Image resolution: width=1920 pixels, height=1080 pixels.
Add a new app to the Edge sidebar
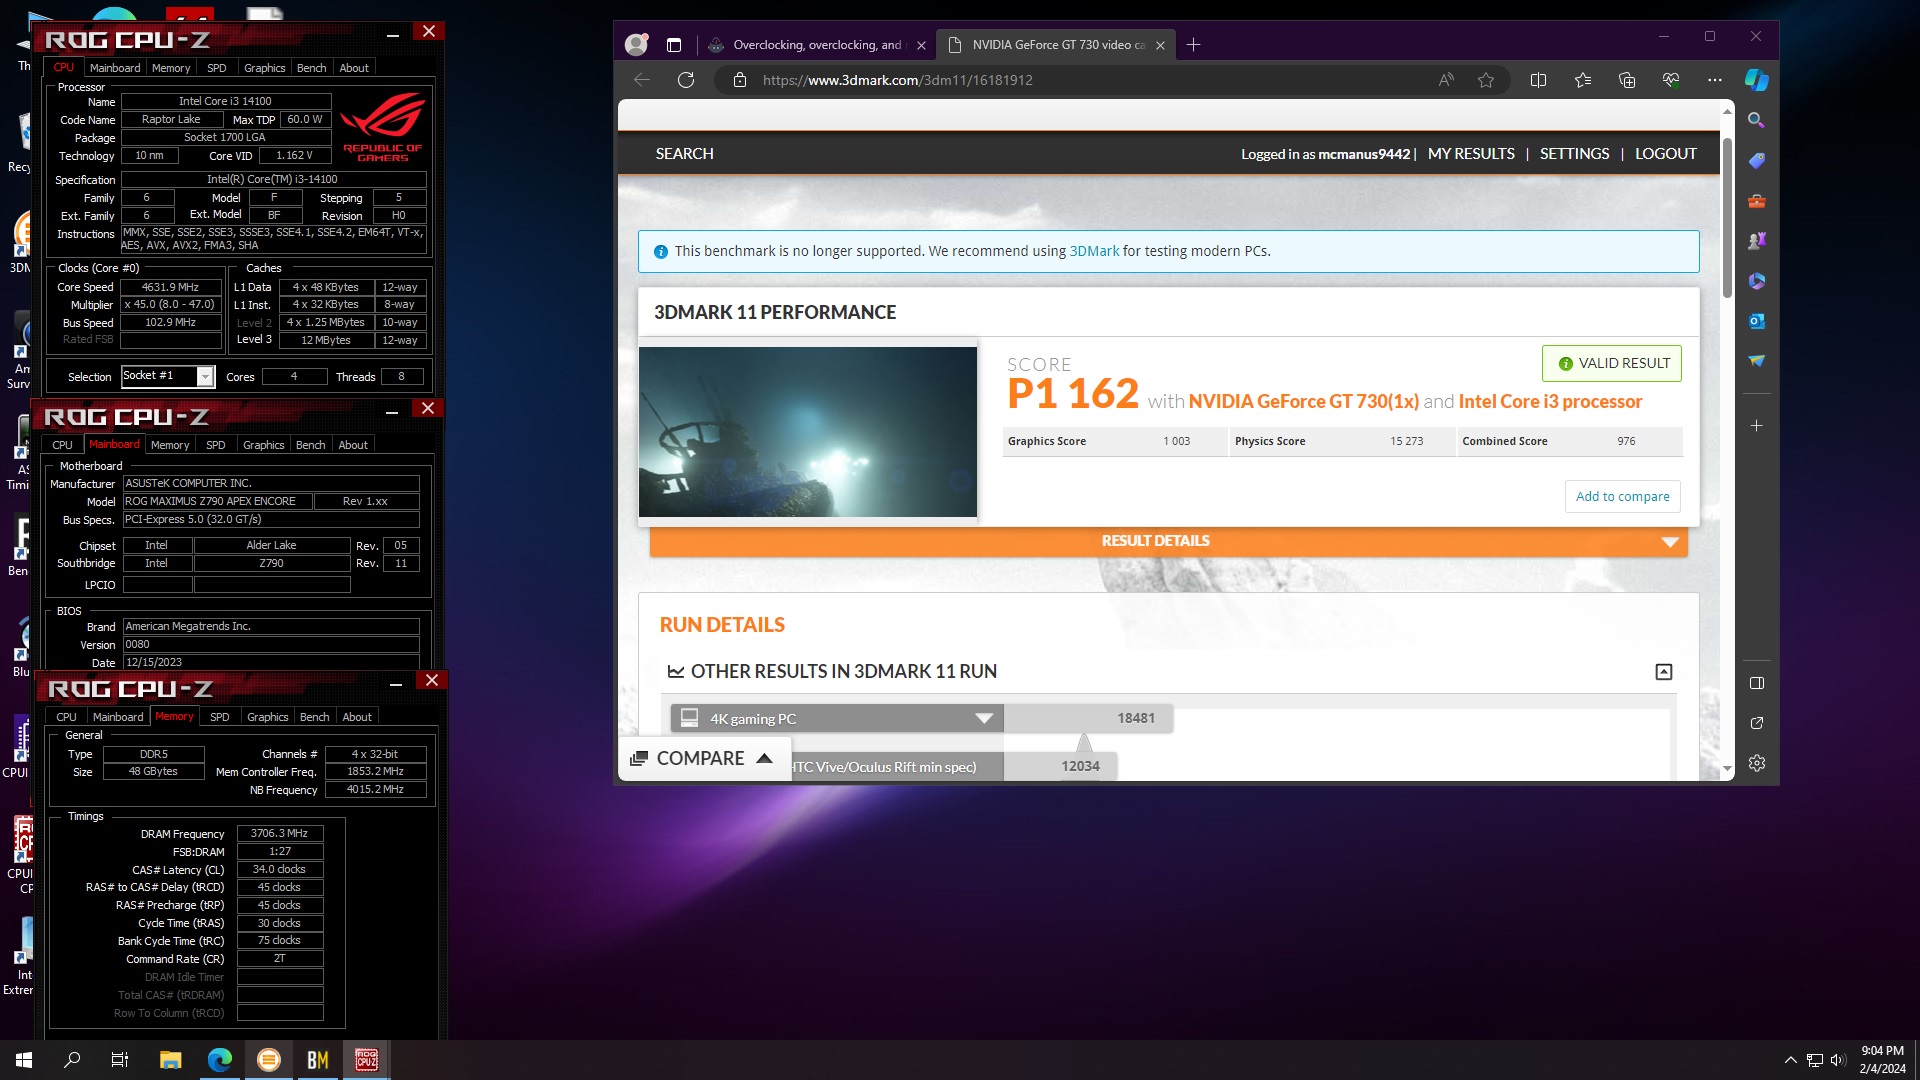1756,425
